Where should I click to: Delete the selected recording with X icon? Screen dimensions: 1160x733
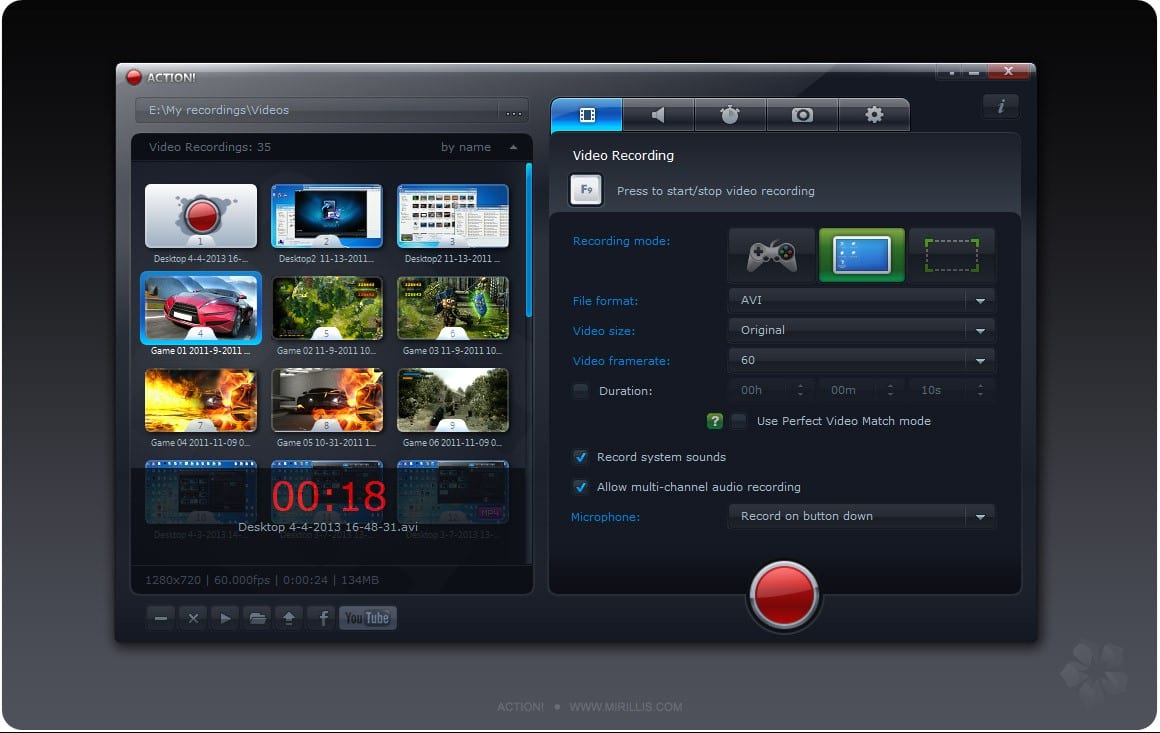pos(193,618)
